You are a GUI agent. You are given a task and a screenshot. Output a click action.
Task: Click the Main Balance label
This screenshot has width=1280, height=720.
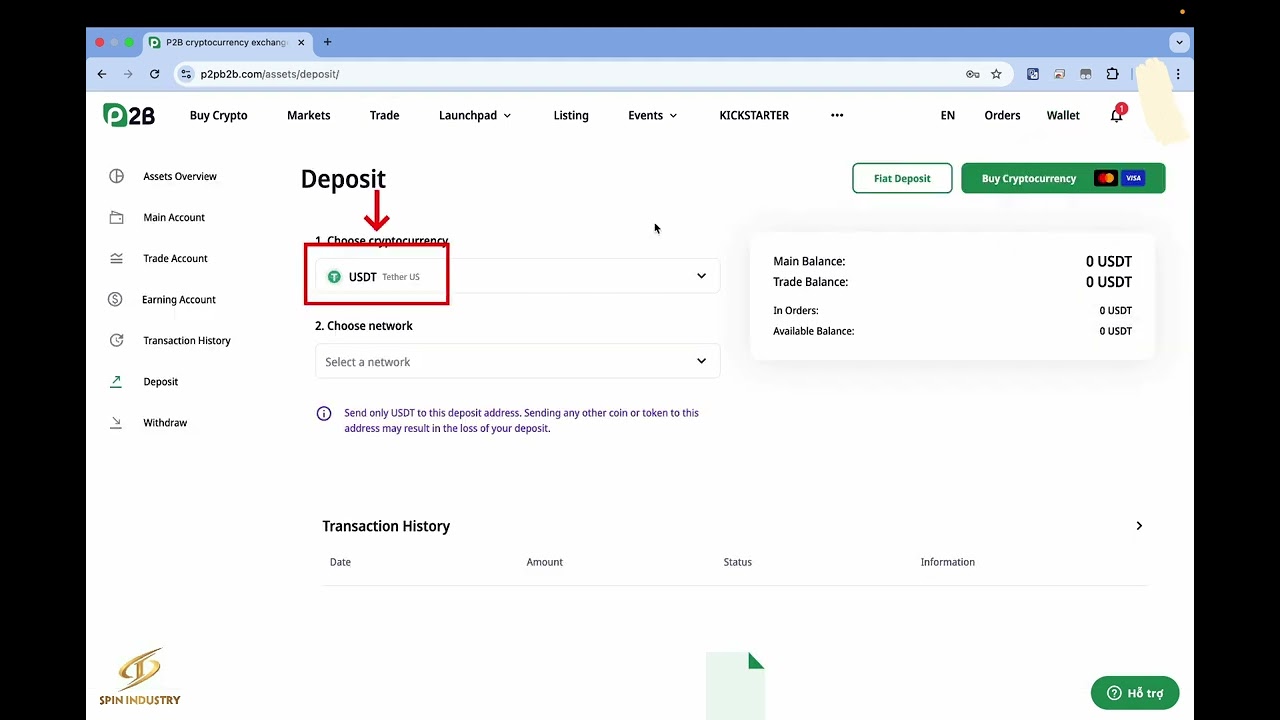click(809, 261)
